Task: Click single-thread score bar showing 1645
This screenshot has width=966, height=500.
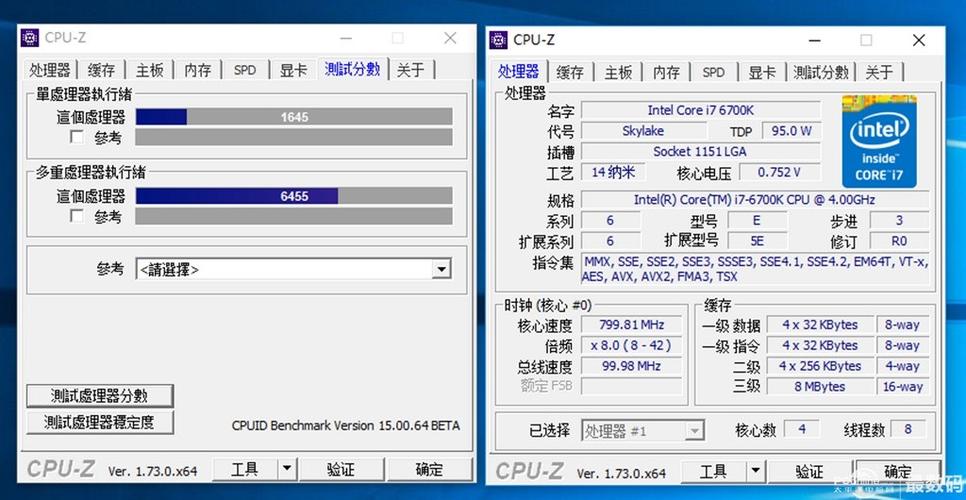Action: click(294, 116)
